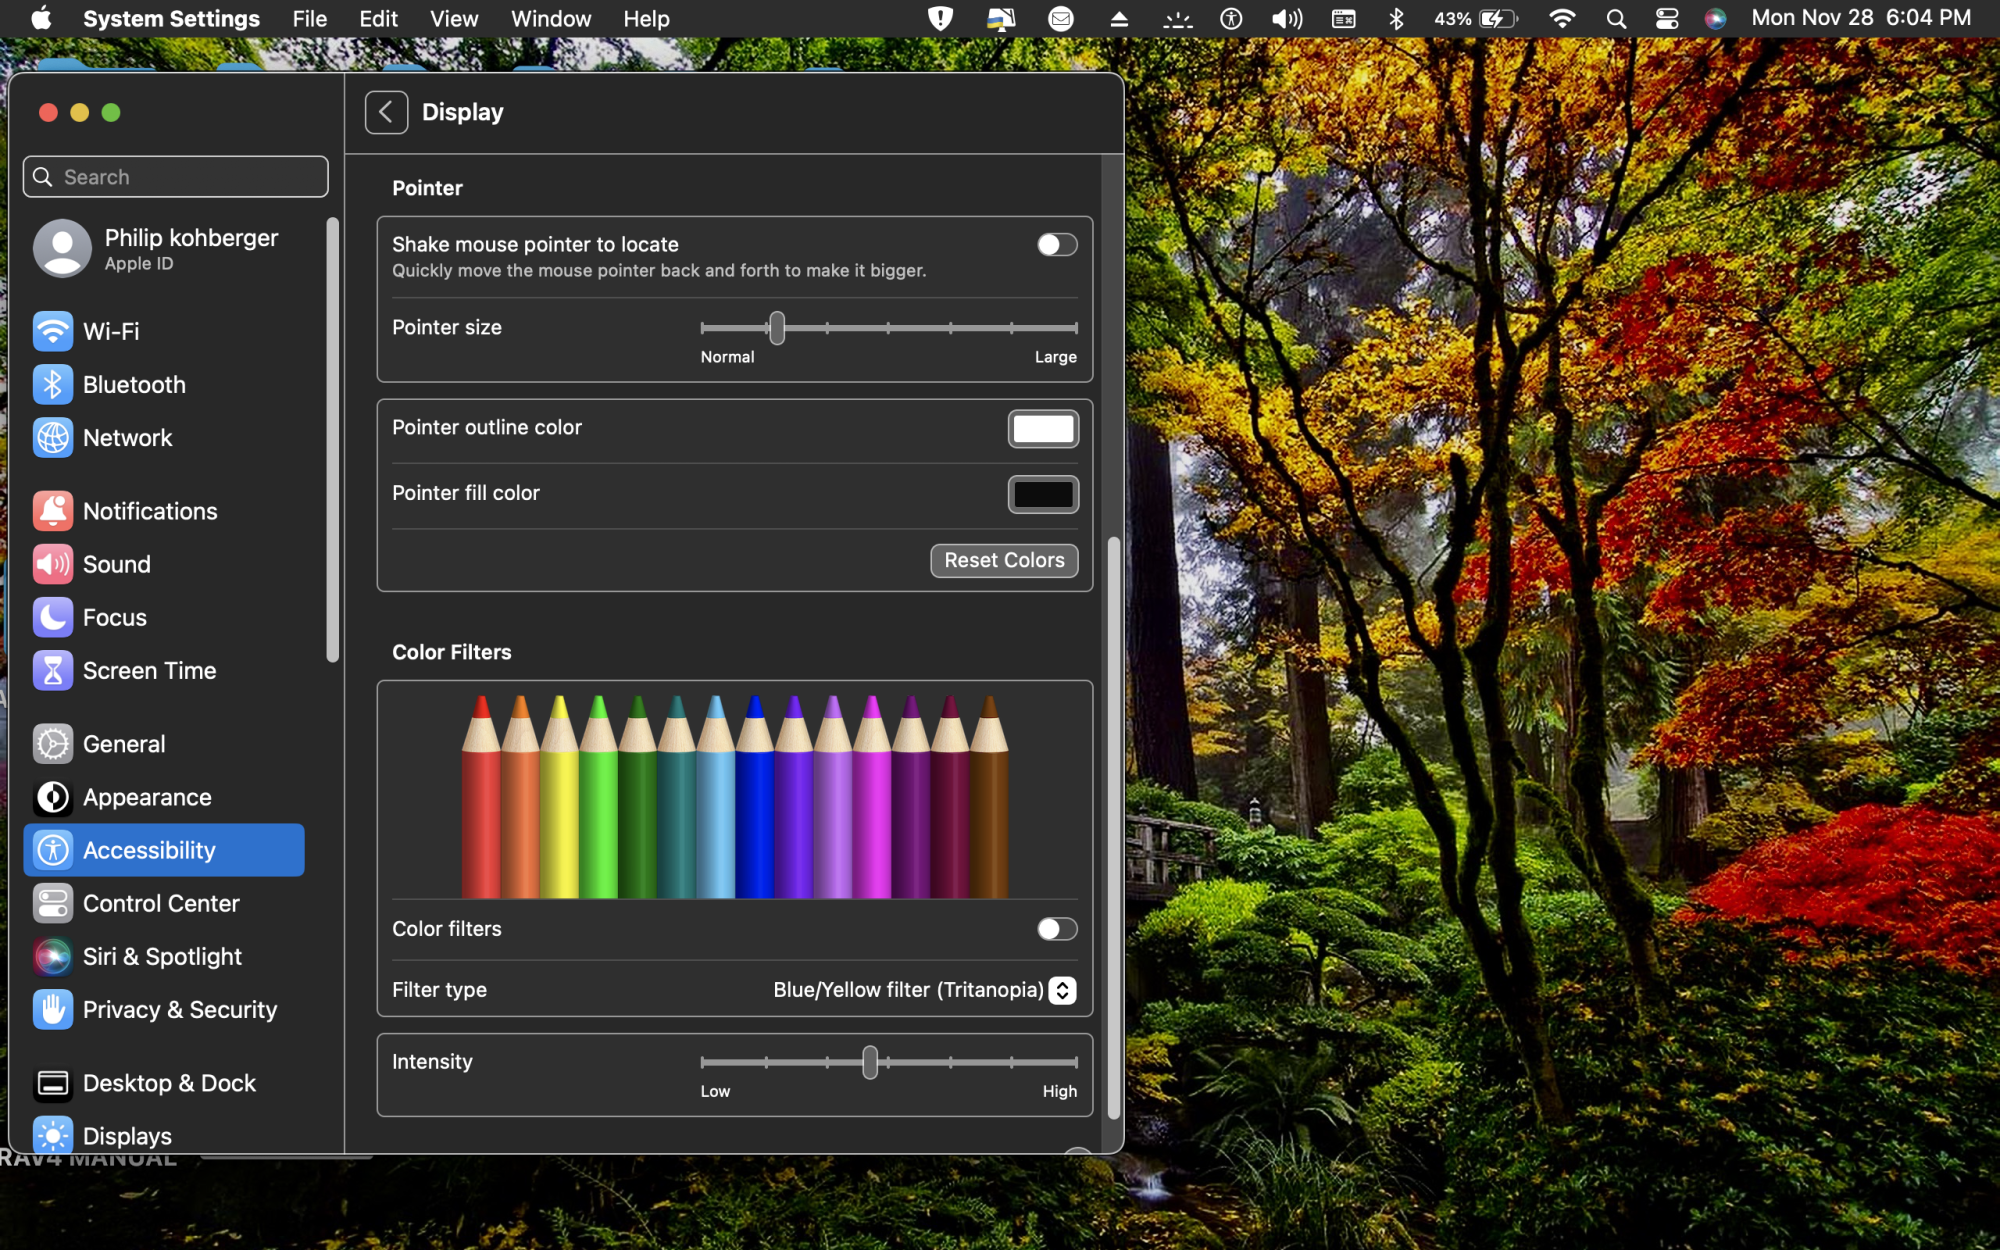Select Bluetooth icon in sidebar
Viewport: 2000px width, 1250px height.
(x=53, y=385)
